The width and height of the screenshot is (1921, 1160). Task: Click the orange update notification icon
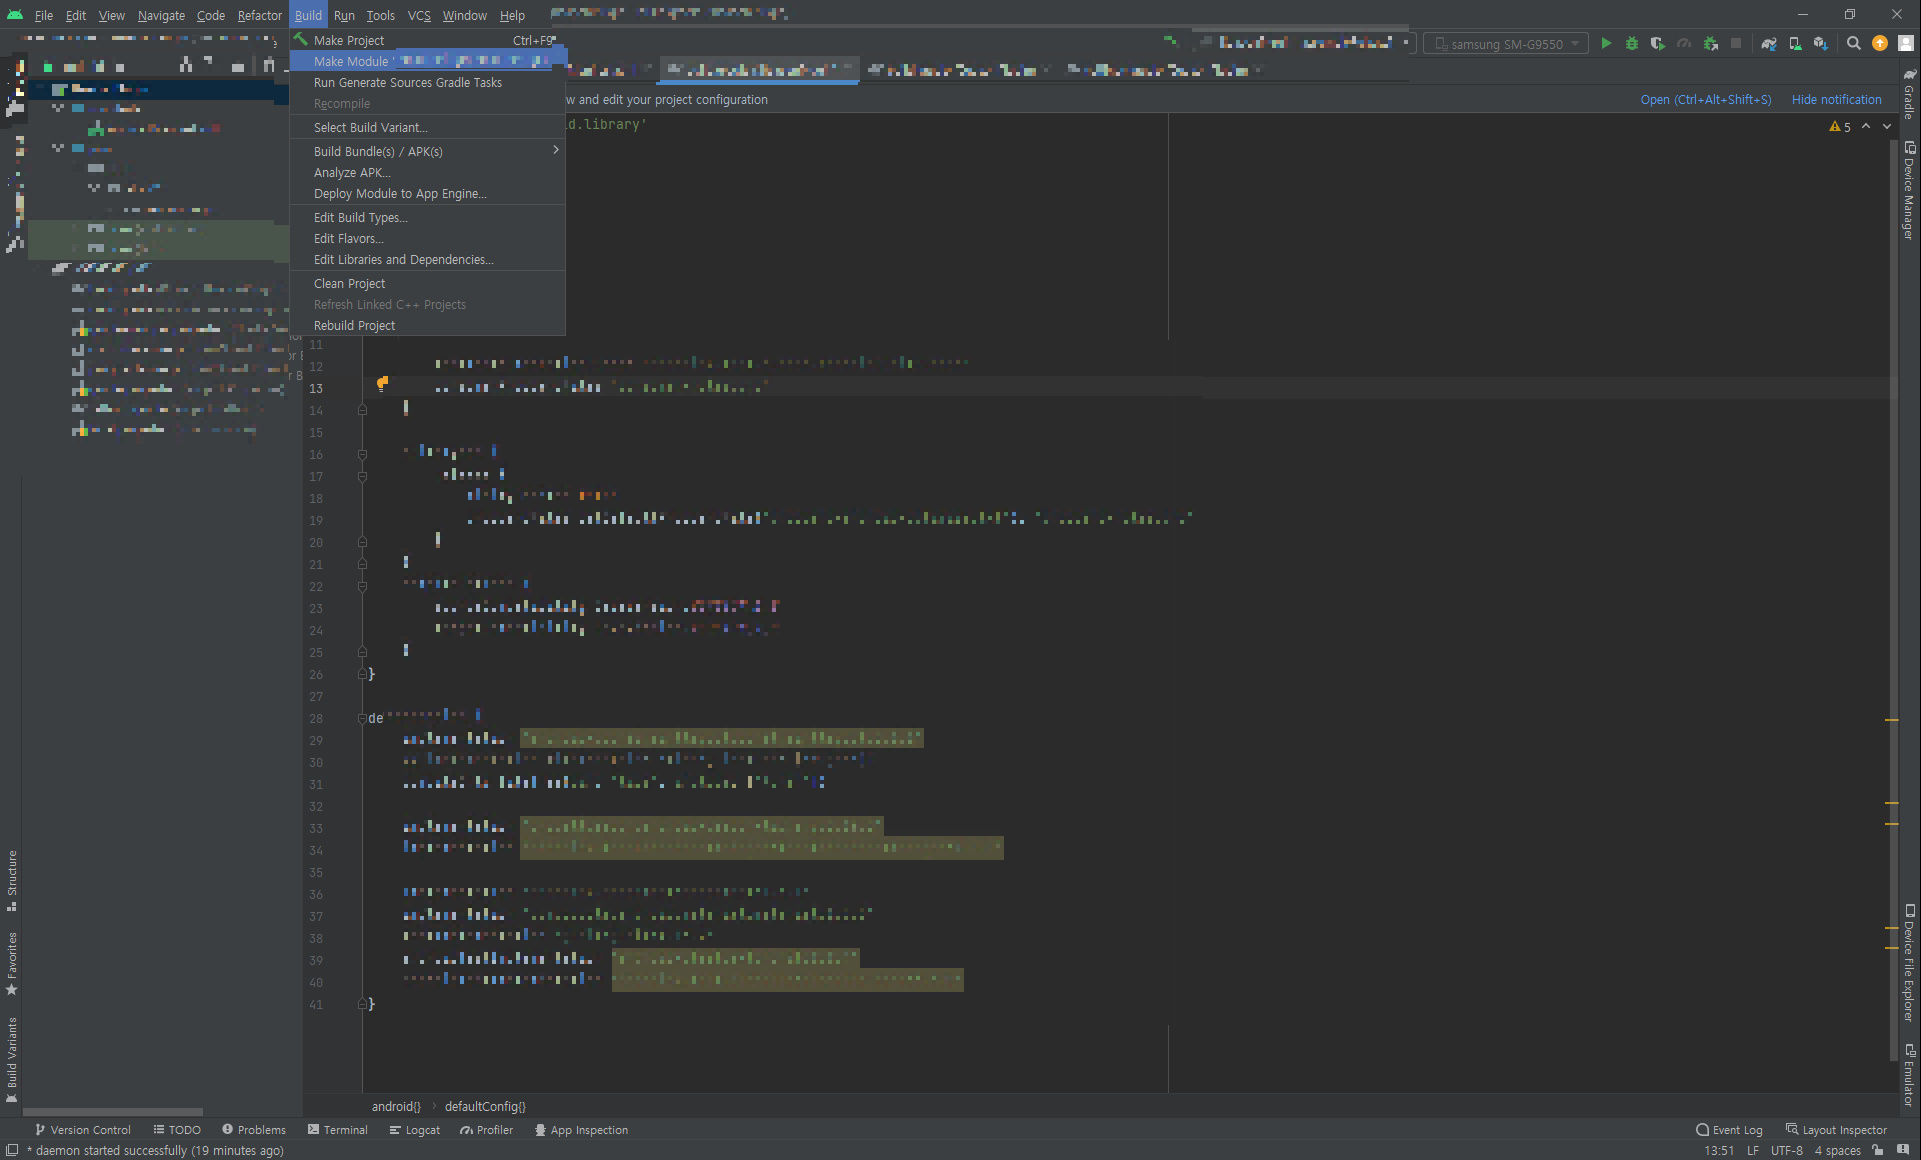(x=1880, y=44)
